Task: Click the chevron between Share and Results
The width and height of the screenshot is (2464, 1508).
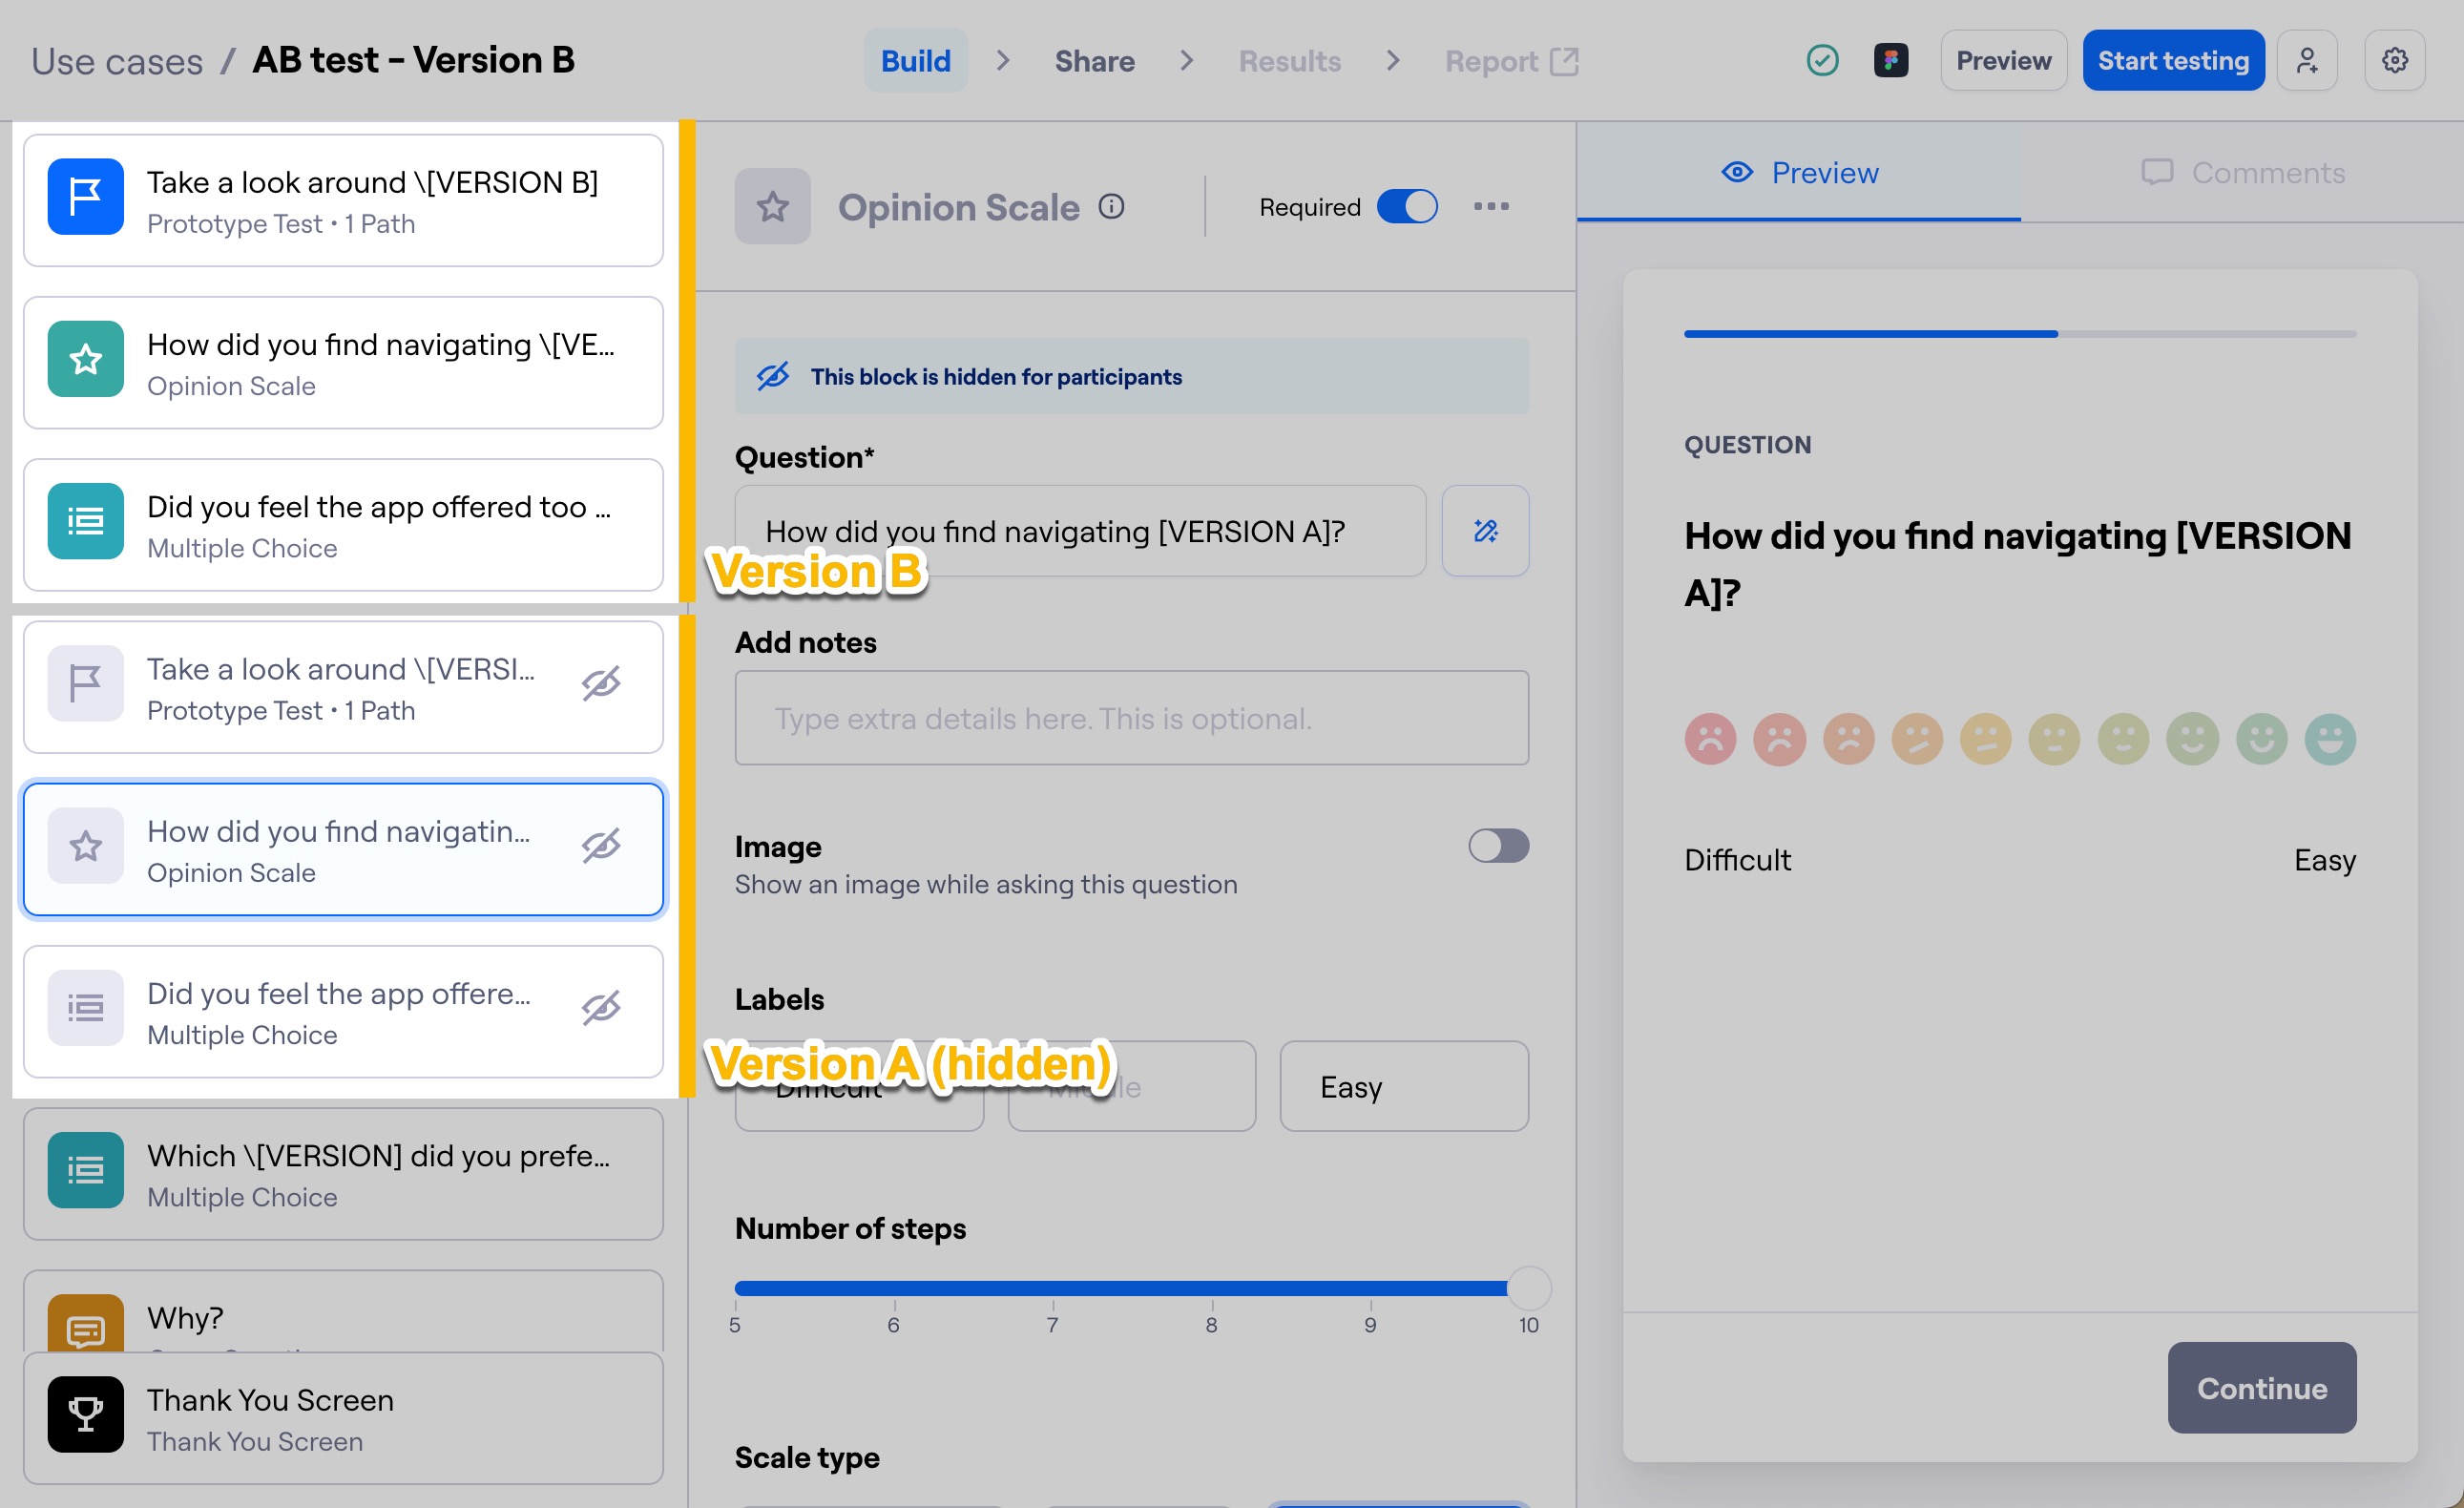Action: [x=1187, y=62]
